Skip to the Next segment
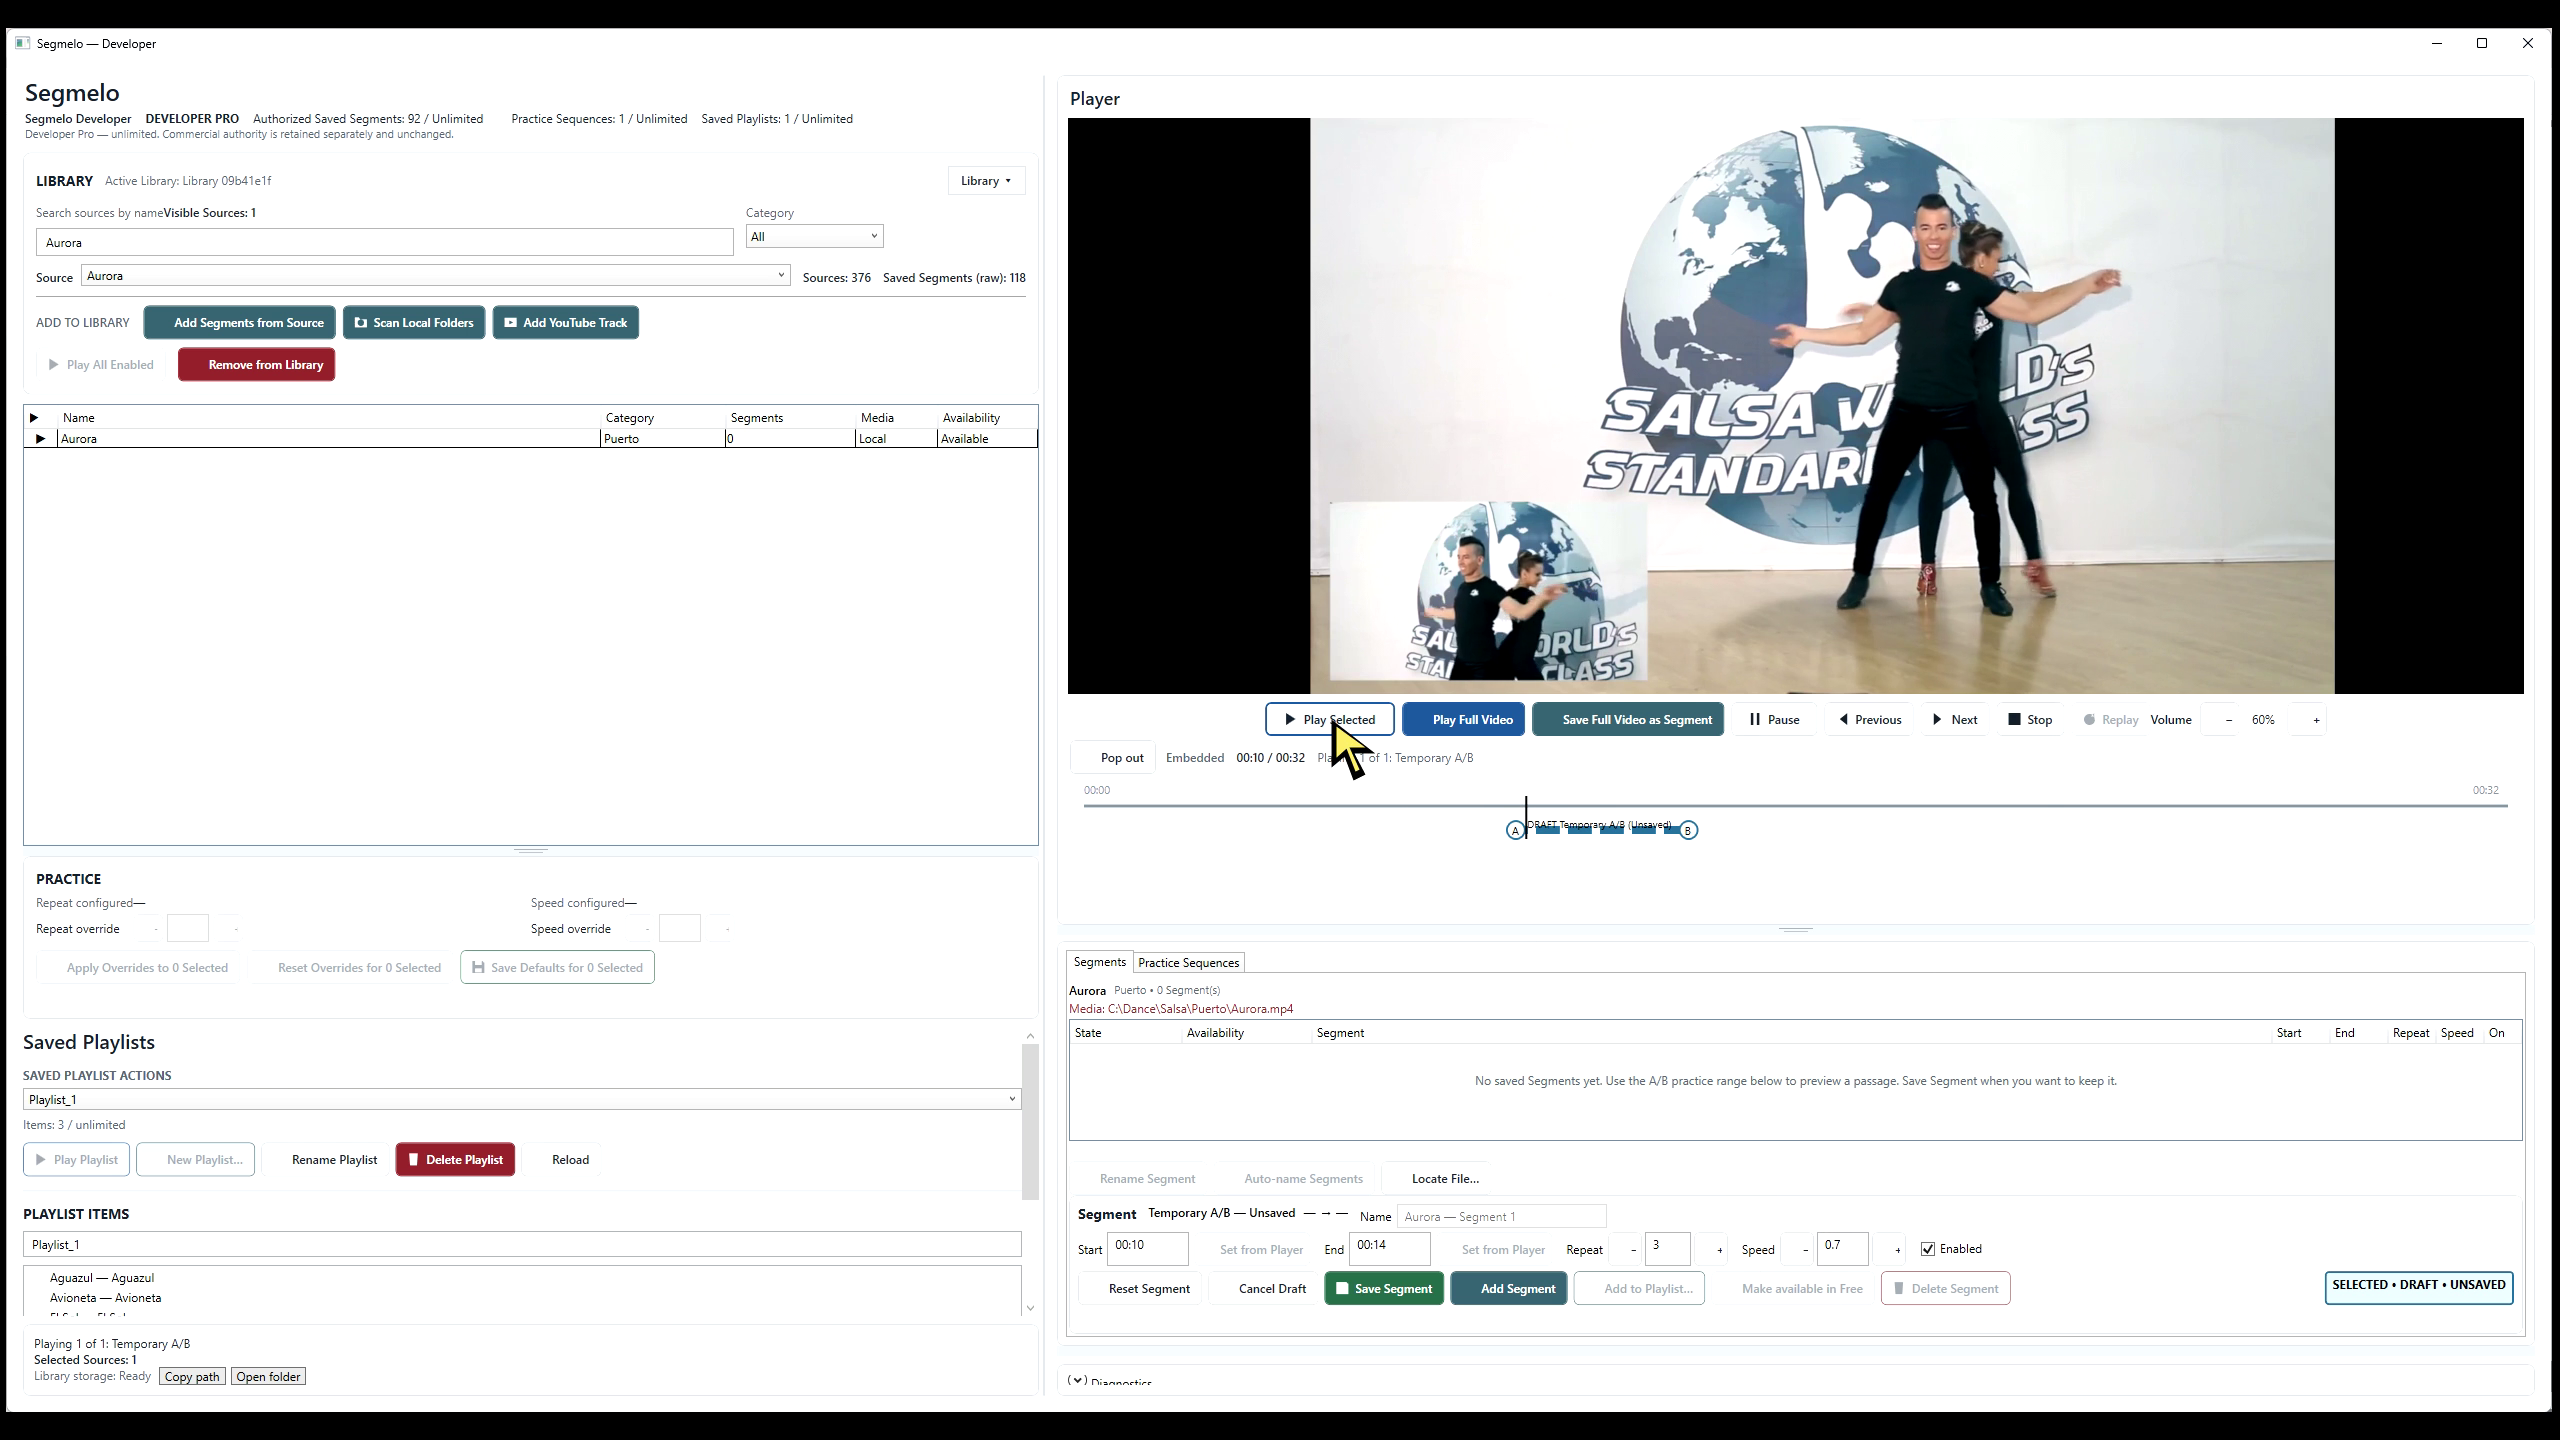This screenshot has height=1440, width=2560. click(x=1954, y=719)
